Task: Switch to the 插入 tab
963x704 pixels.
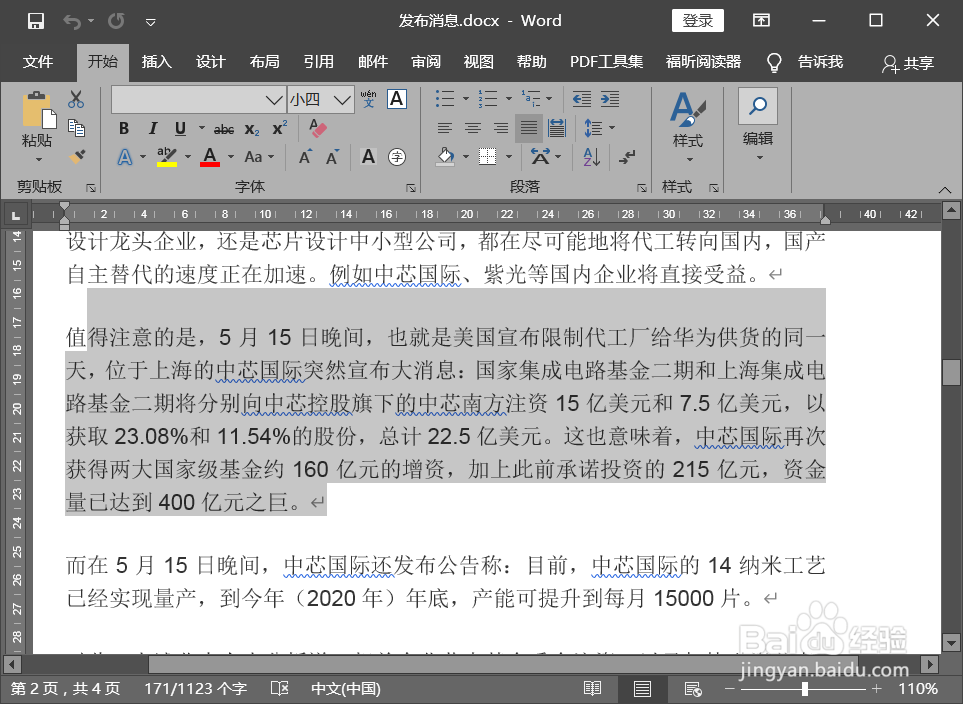Action: click(x=157, y=62)
